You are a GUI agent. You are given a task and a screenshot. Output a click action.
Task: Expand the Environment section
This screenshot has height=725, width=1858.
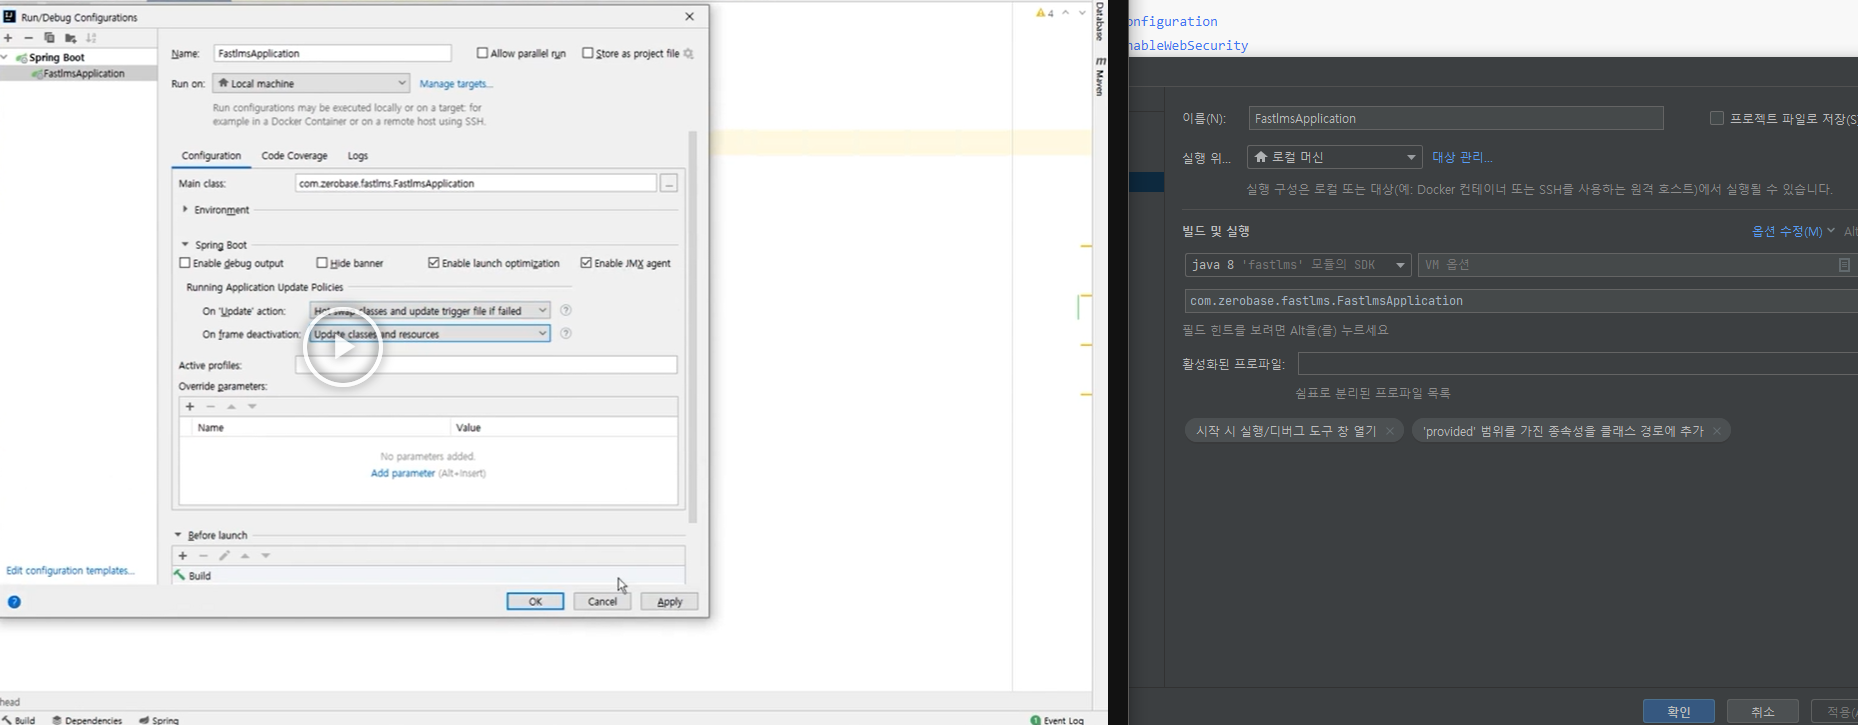click(185, 210)
